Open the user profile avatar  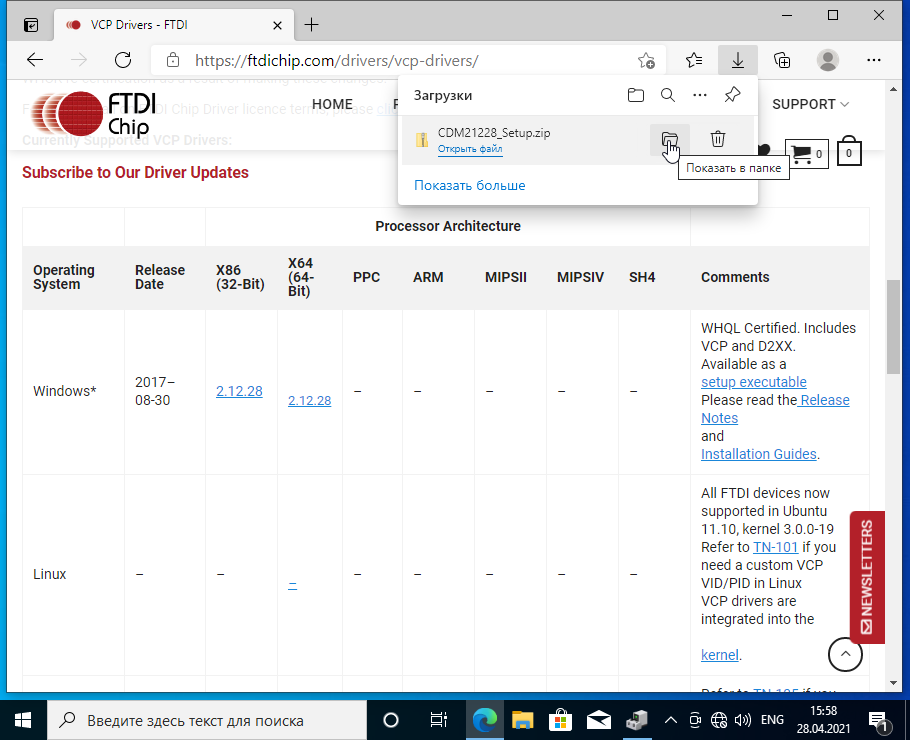tap(828, 60)
